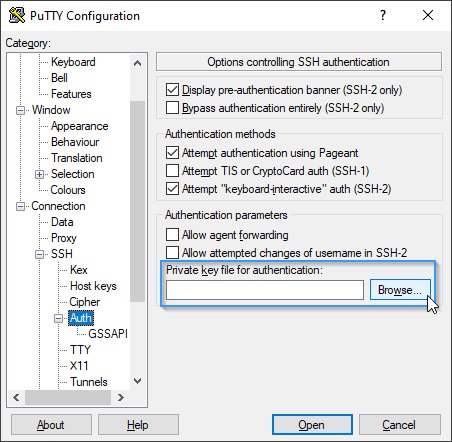Click the question mark help icon
Screen dimensions: 452x442
(x=383, y=15)
